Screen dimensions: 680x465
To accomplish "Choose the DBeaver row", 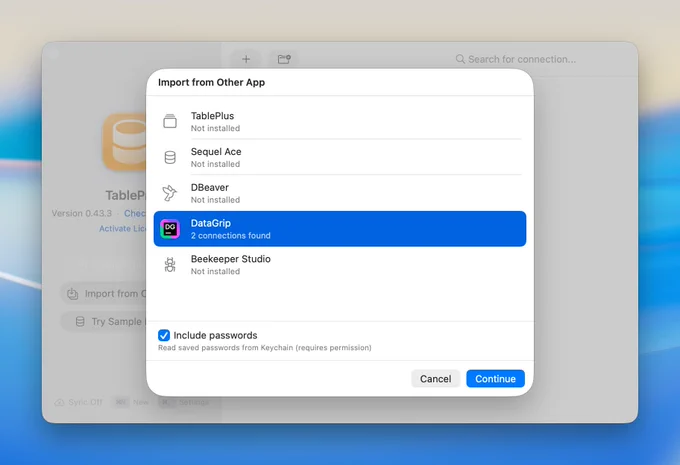I will [x=340, y=193].
